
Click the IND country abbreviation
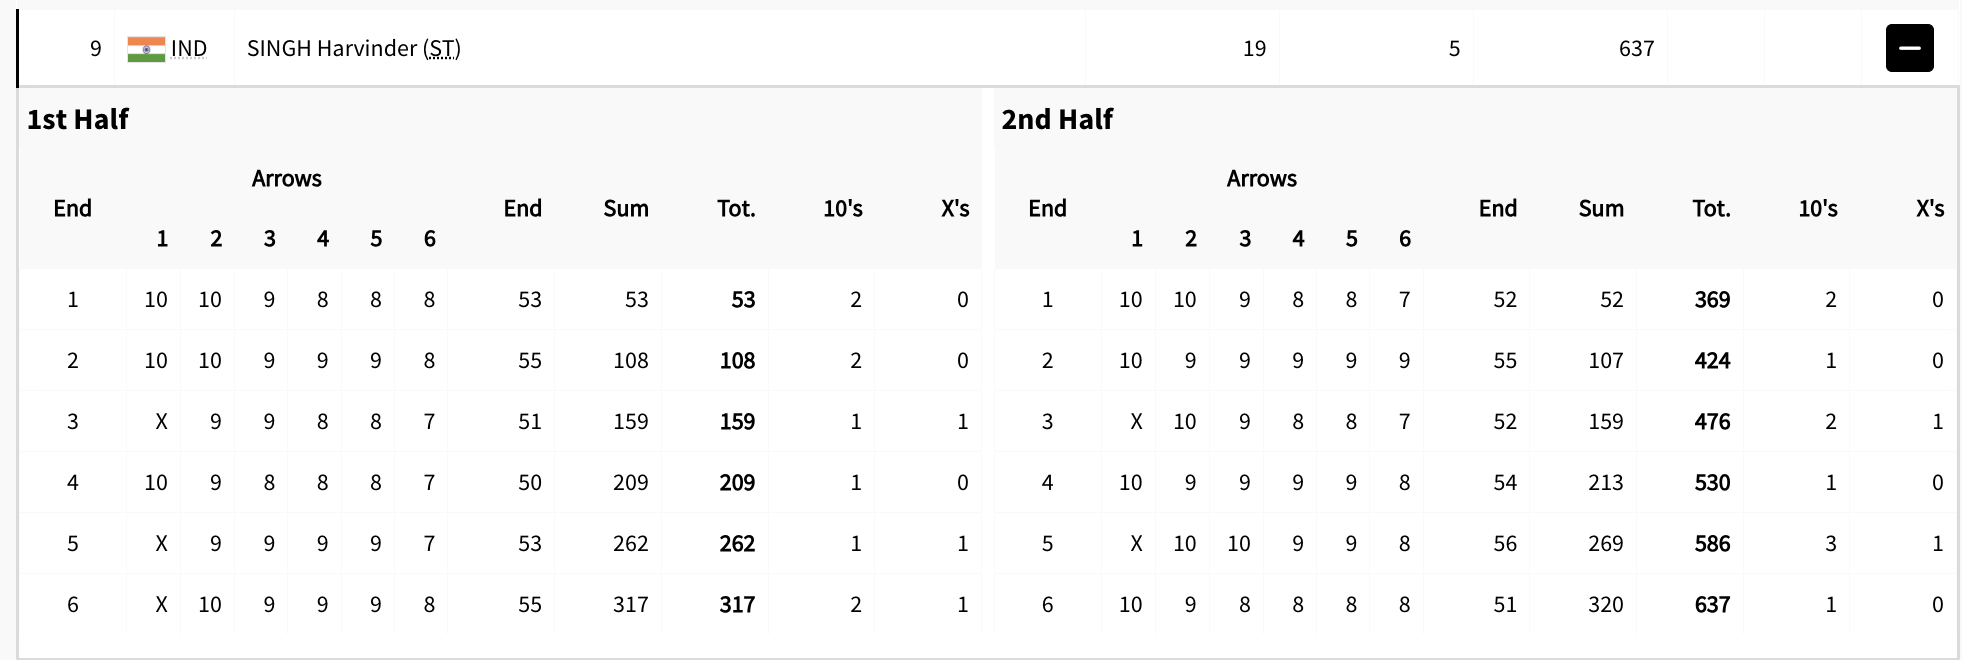(x=189, y=49)
